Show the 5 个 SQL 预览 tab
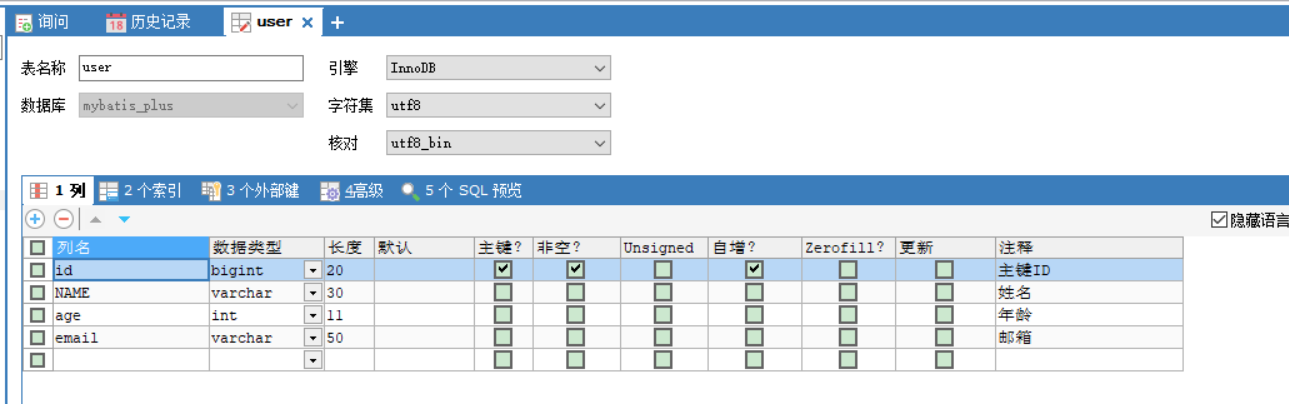Screen dimensions: 1289x404 462,191
